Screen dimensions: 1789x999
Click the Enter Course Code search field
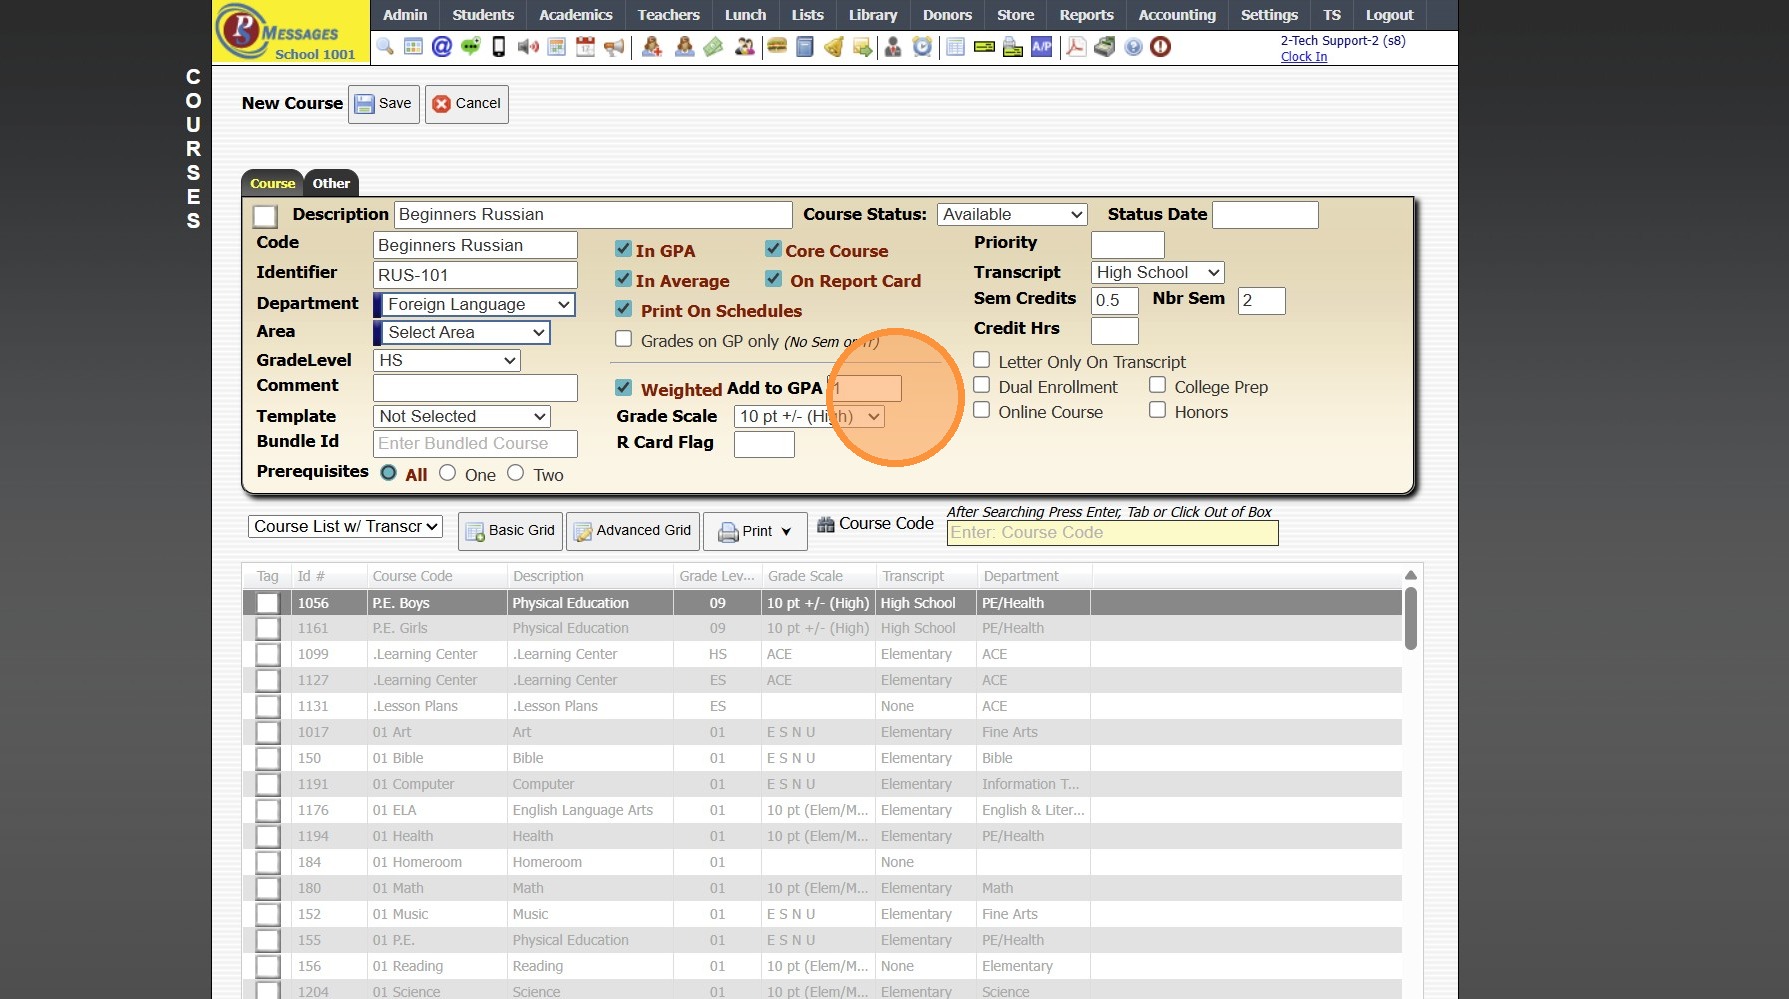coord(1112,533)
